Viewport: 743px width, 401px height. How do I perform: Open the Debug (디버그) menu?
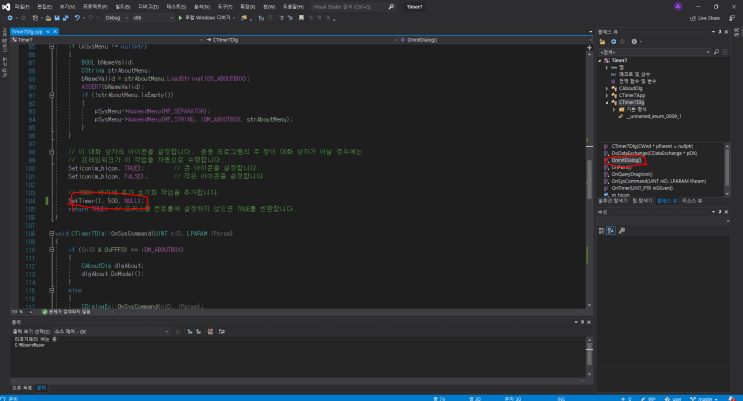coord(148,7)
